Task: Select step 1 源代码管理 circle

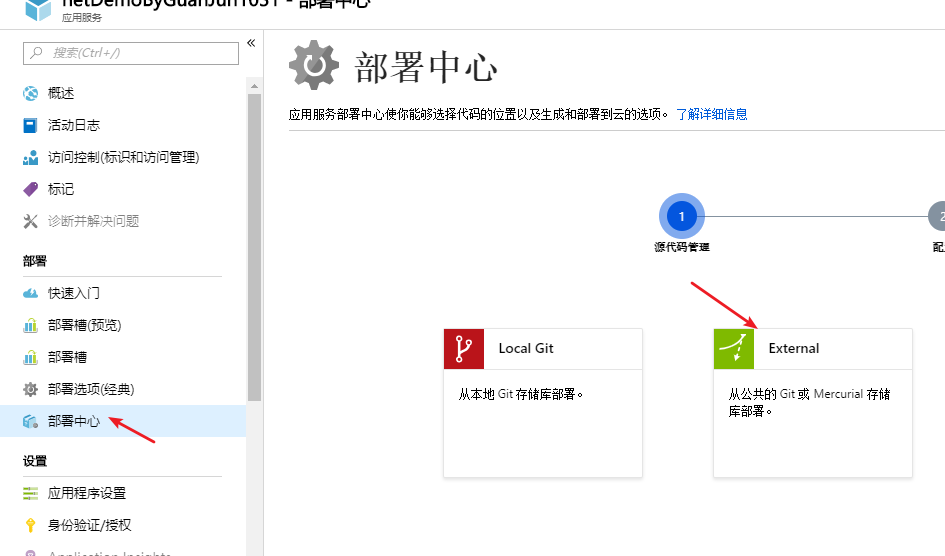Action: click(x=681, y=216)
